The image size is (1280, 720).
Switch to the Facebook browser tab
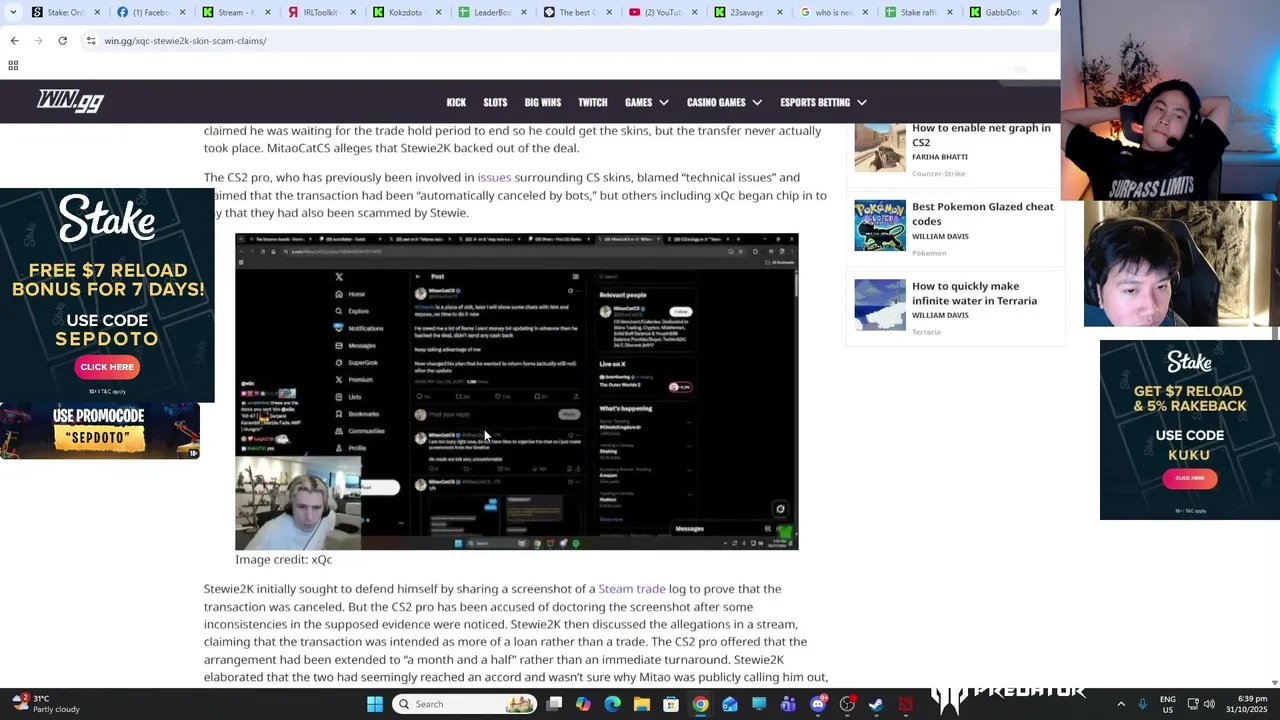click(x=150, y=12)
